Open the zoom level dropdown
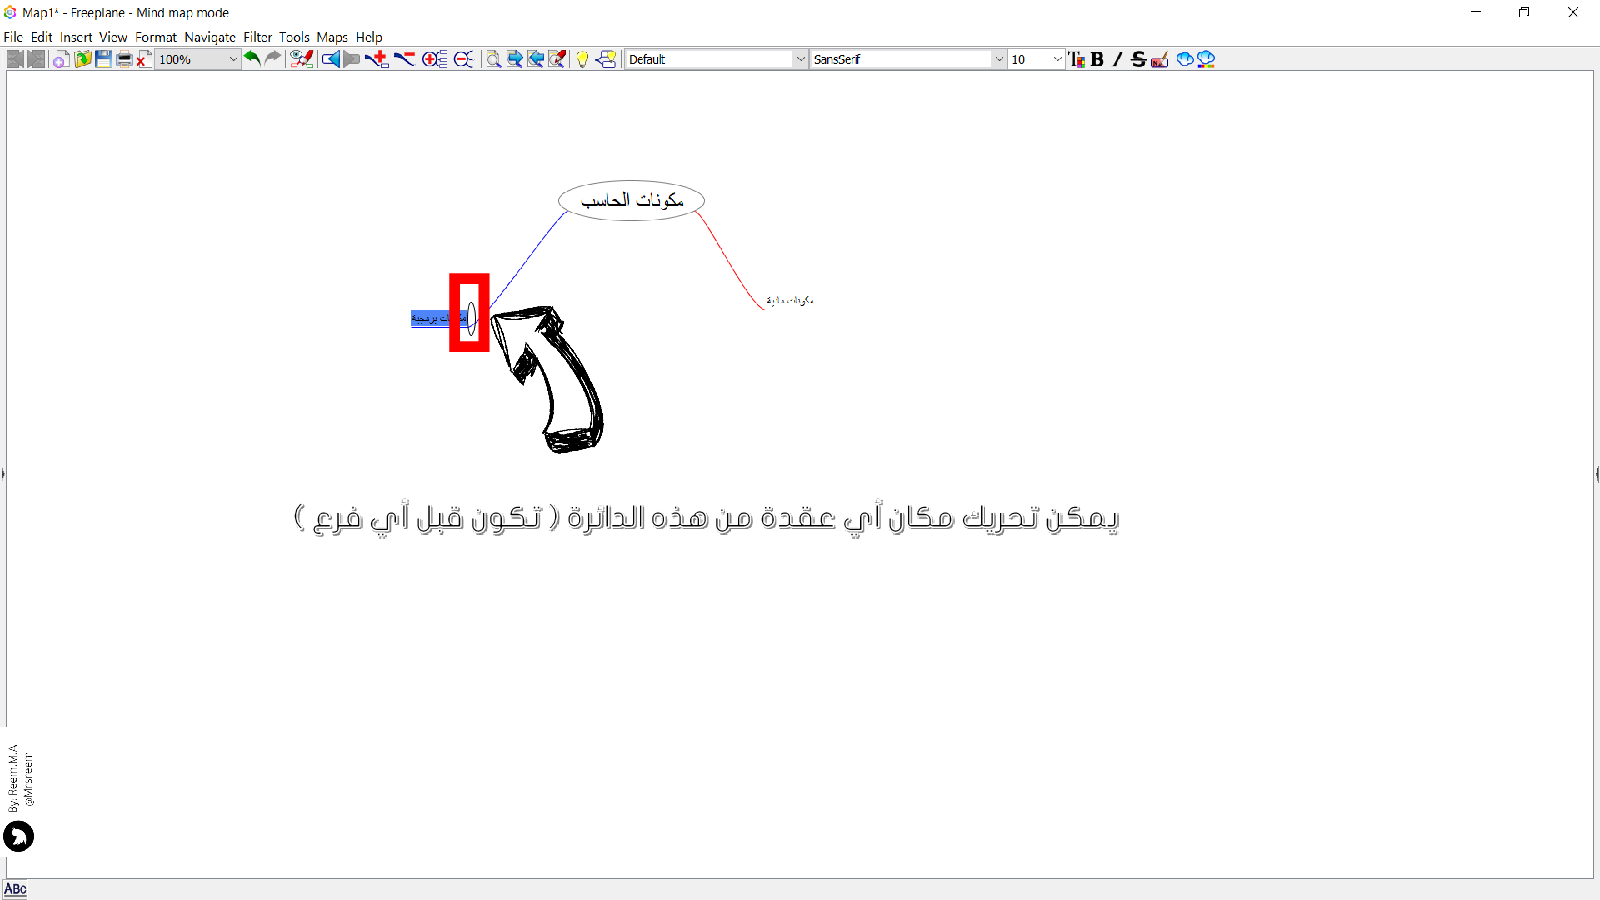This screenshot has width=1600, height=900. click(233, 60)
